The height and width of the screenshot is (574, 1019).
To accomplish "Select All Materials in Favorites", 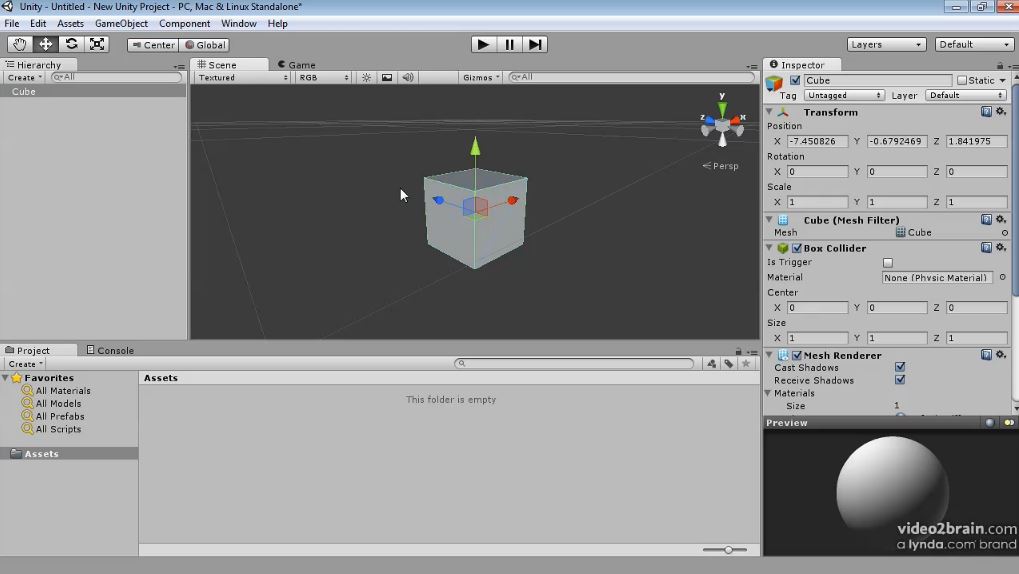I will coord(63,391).
